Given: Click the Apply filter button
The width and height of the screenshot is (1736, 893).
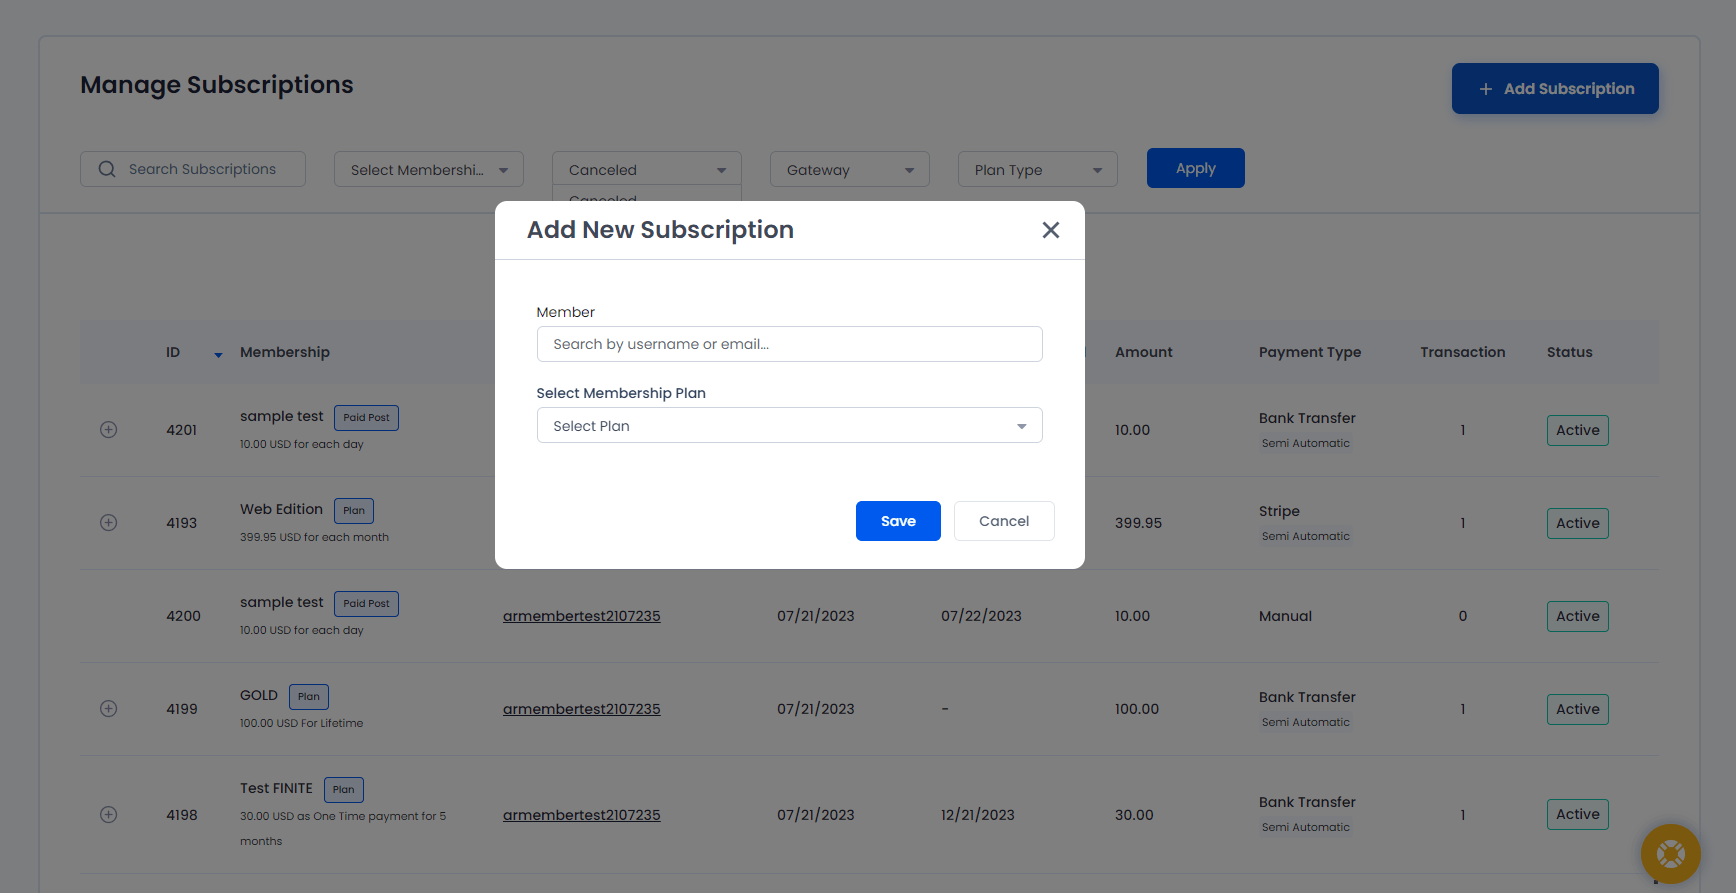Looking at the screenshot, I should pyautogui.click(x=1195, y=168).
